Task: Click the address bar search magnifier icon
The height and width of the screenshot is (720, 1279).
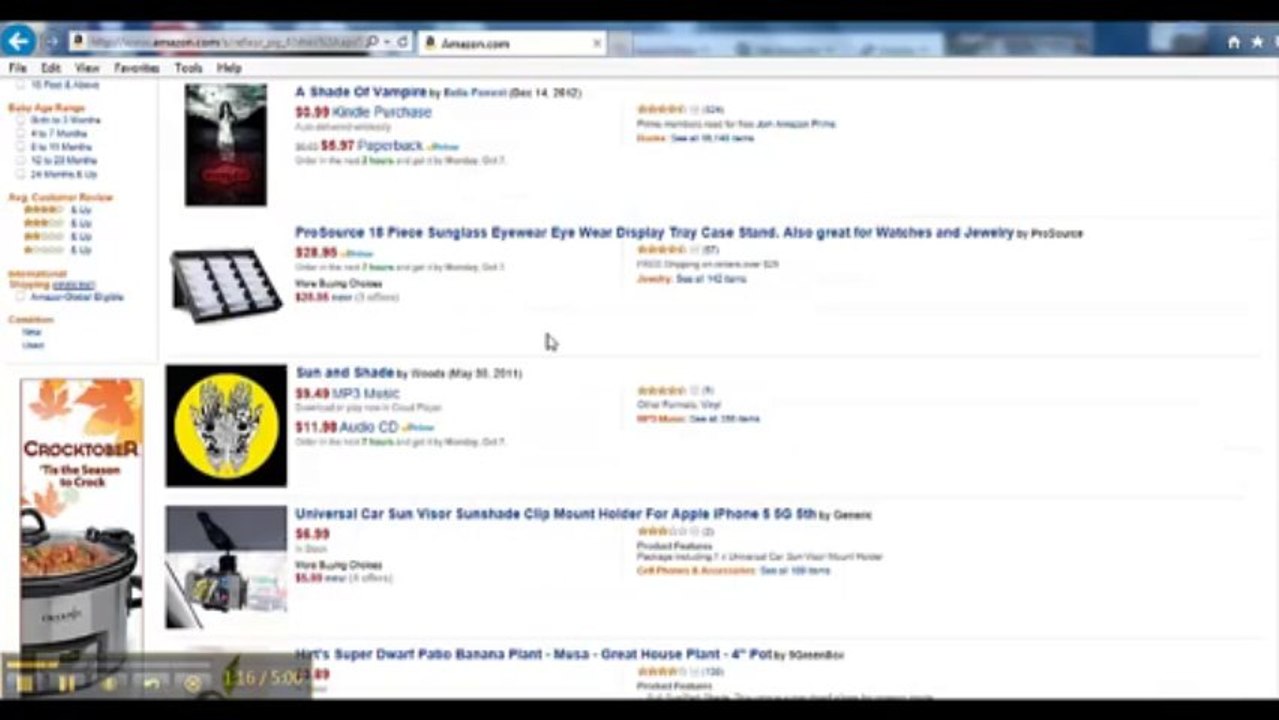Action: point(372,42)
